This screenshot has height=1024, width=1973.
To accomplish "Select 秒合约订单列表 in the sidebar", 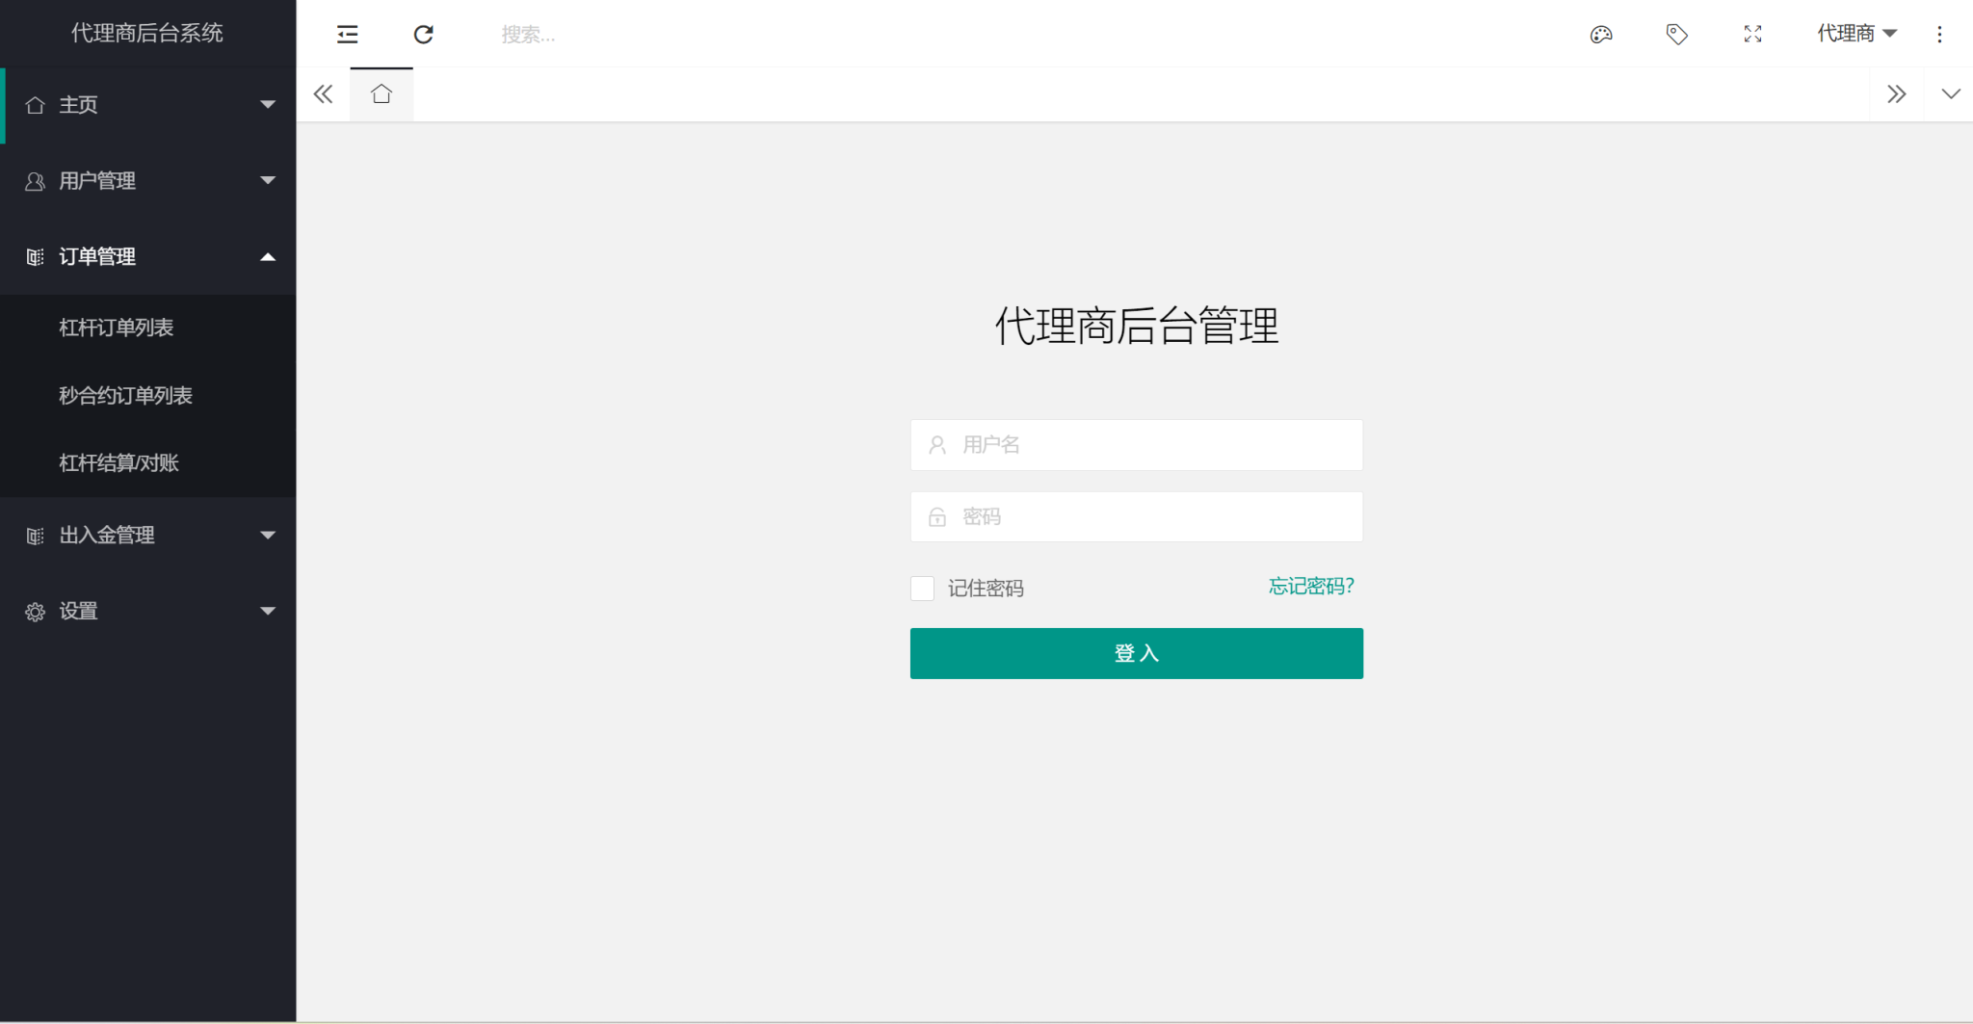I will coord(127,395).
